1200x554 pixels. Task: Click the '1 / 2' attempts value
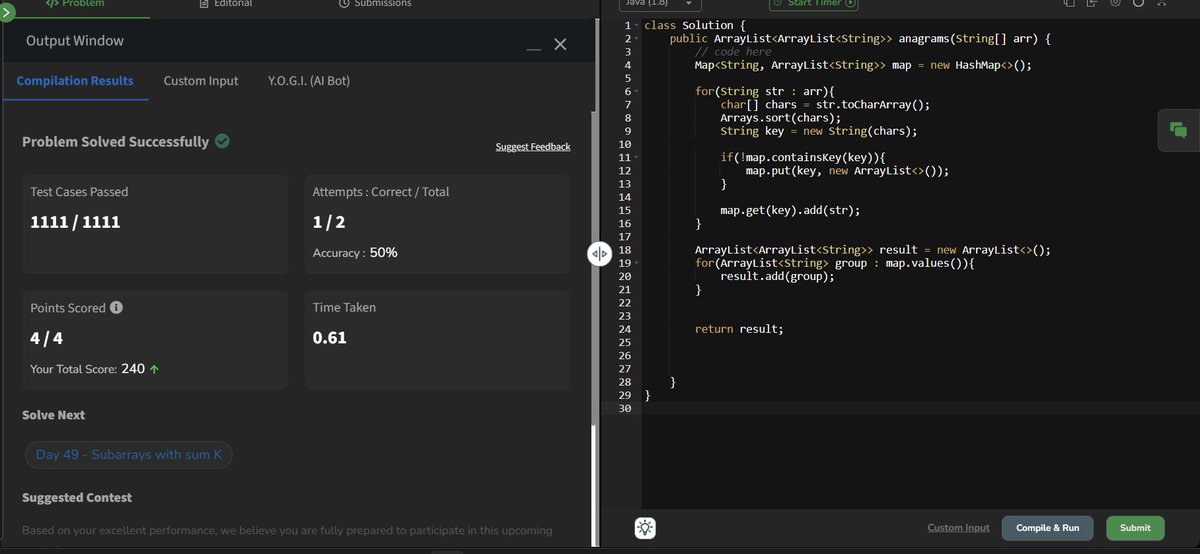[x=328, y=222]
